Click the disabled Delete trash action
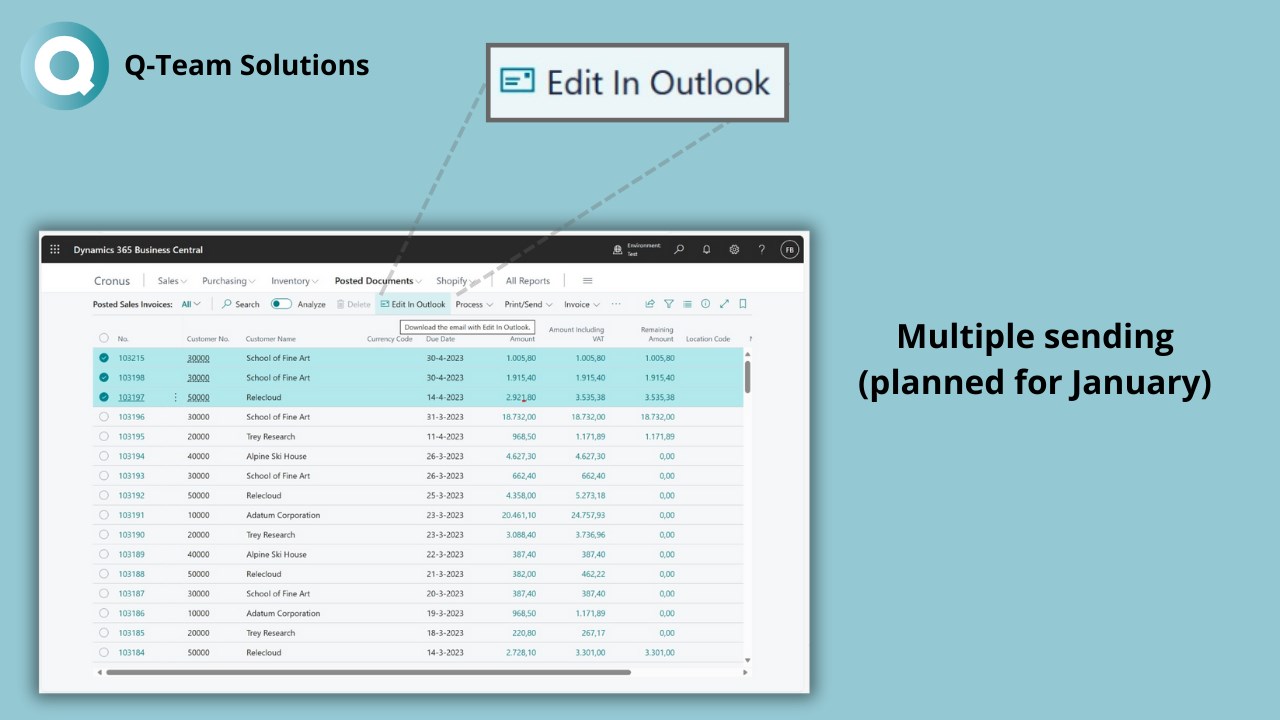 (354, 304)
